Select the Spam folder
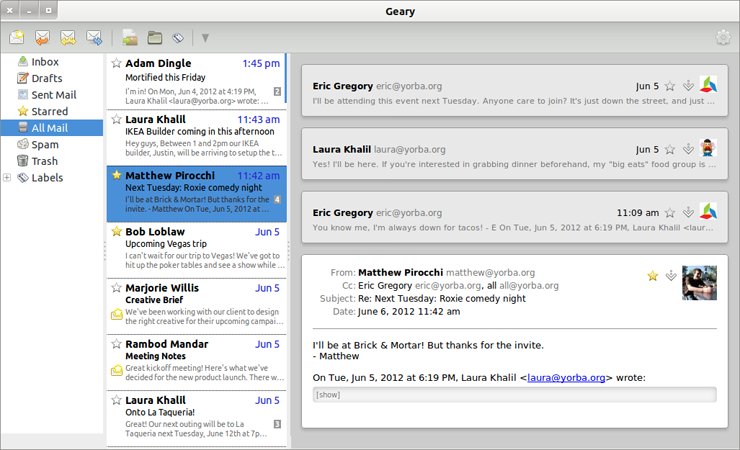The width and height of the screenshot is (740, 450). 45,145
